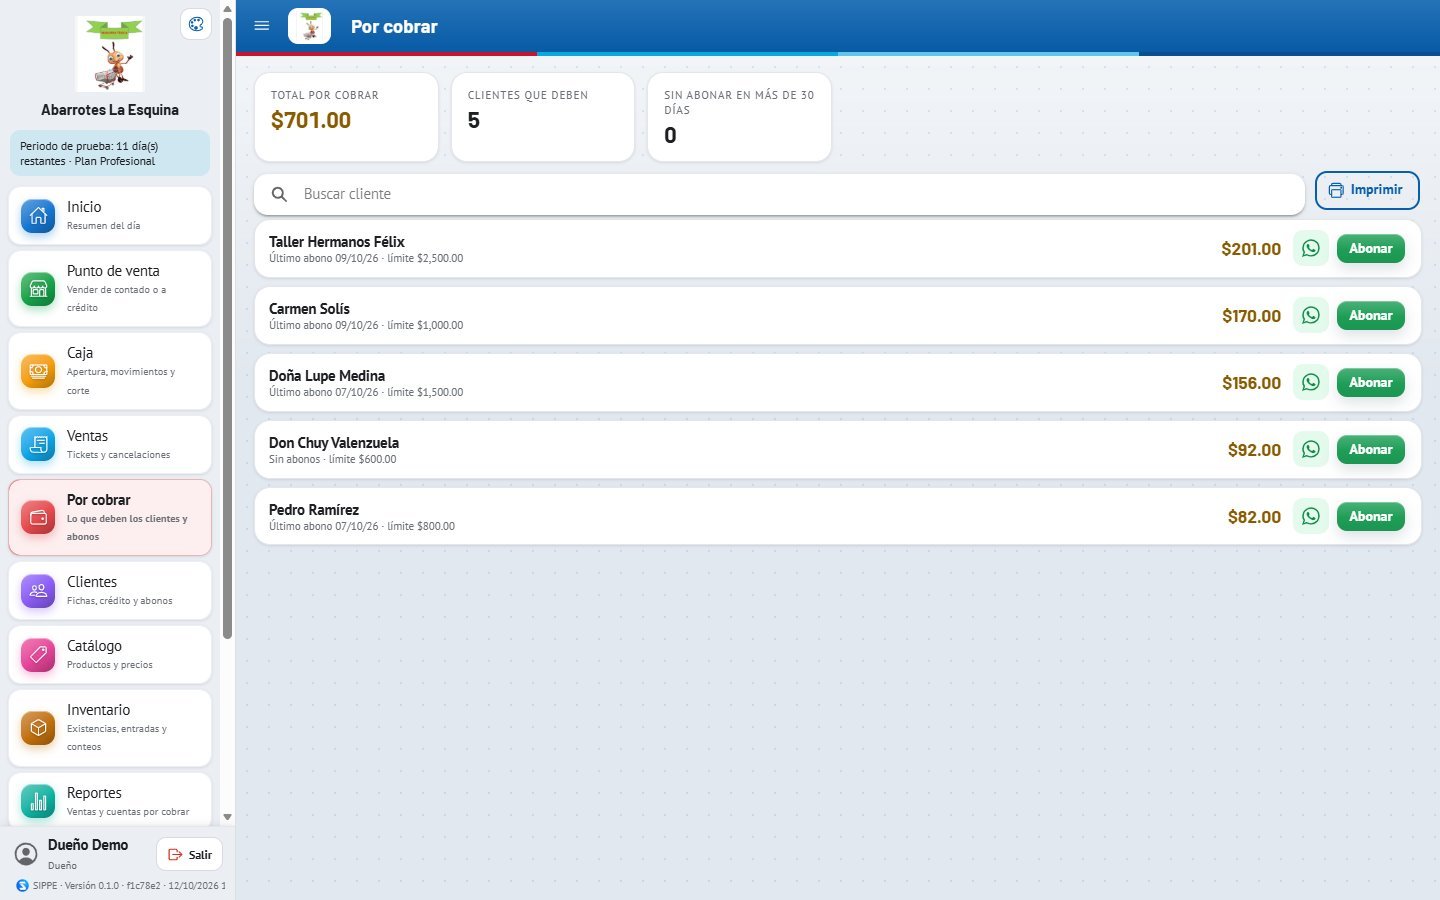
Task: Click the Ventas receipt icon
Action: tap(38, 445)
